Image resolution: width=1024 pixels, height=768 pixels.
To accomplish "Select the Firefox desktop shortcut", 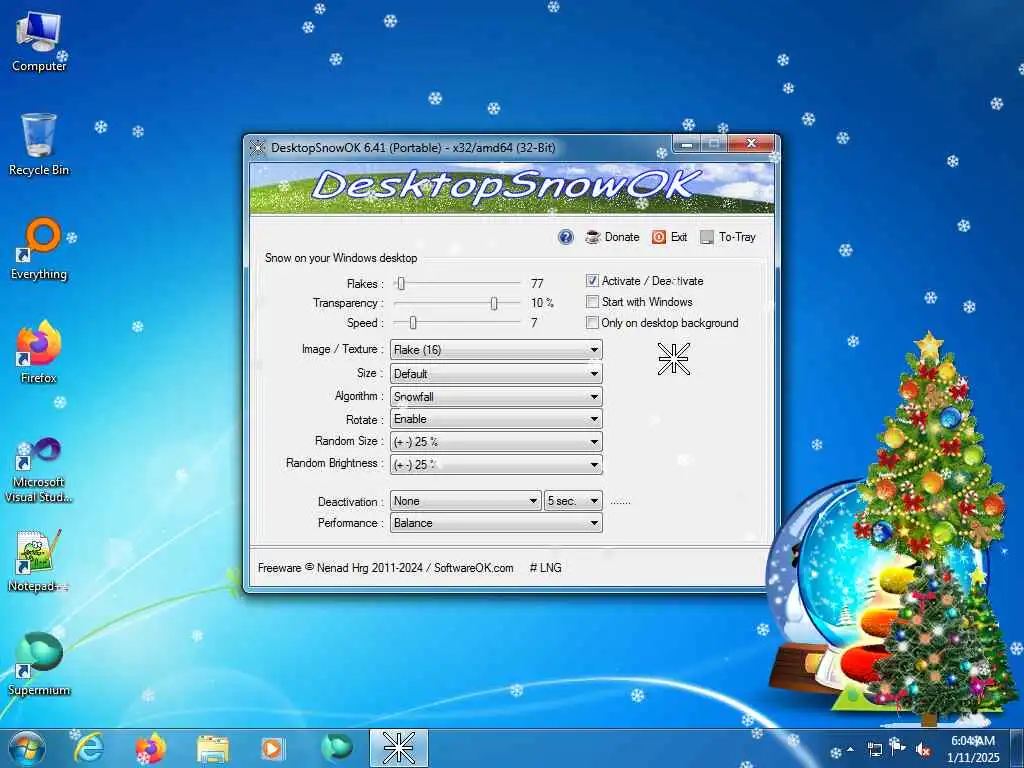I will click(x=39, y=352).
